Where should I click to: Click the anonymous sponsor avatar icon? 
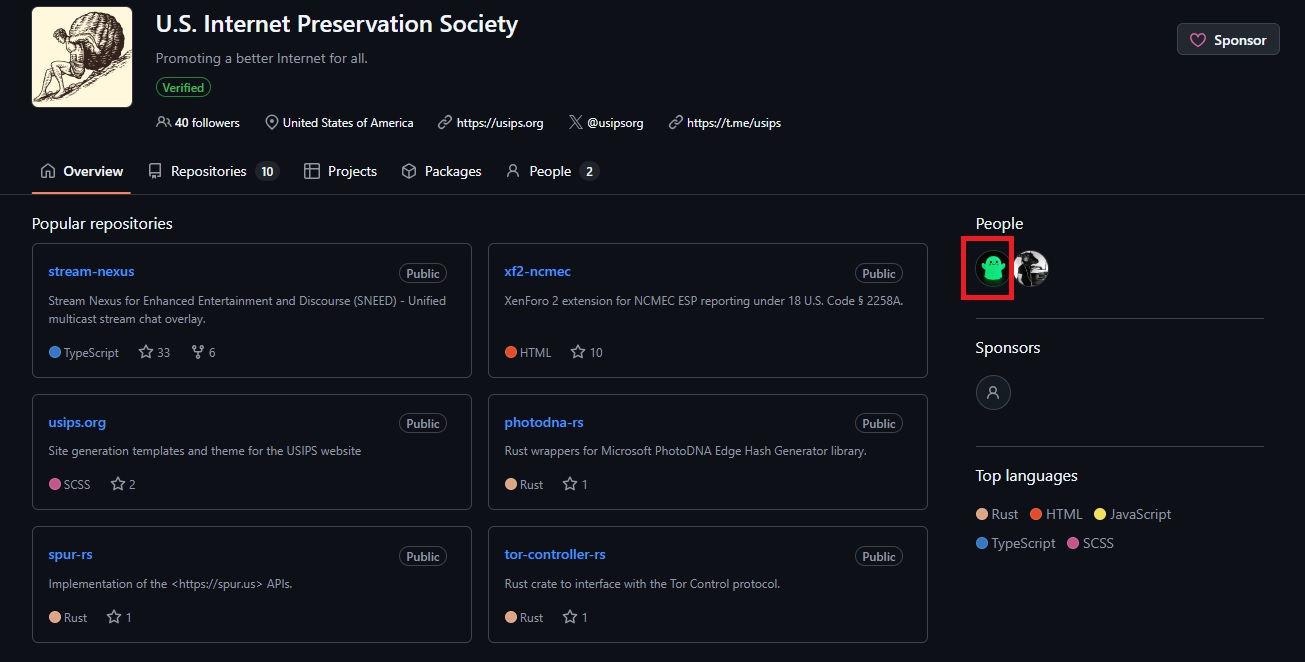click(993, 392)
